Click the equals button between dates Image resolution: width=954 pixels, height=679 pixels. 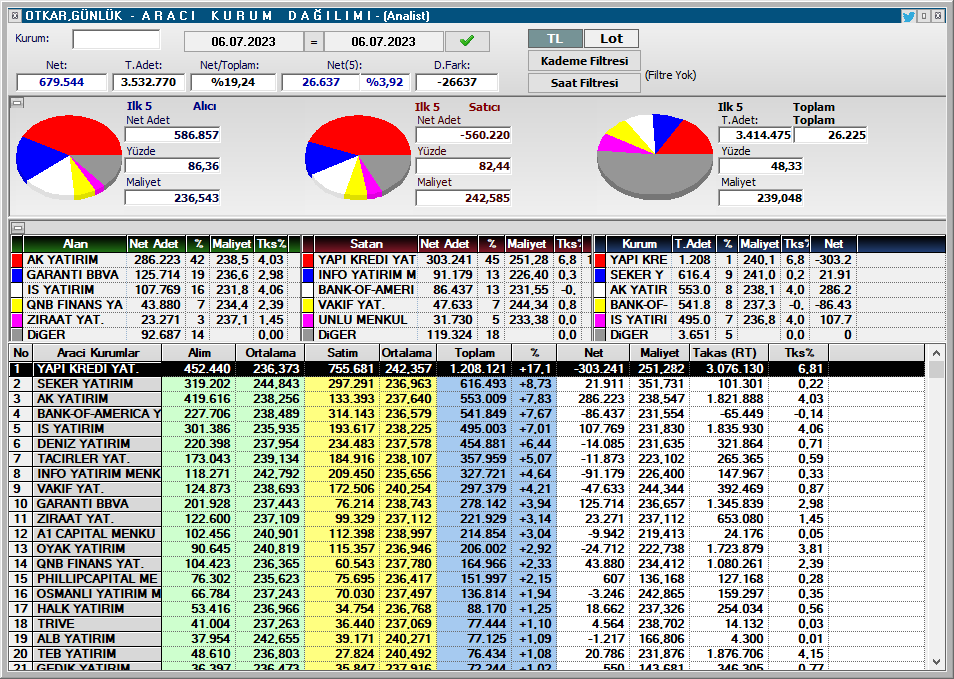click(x=313, y=41)
